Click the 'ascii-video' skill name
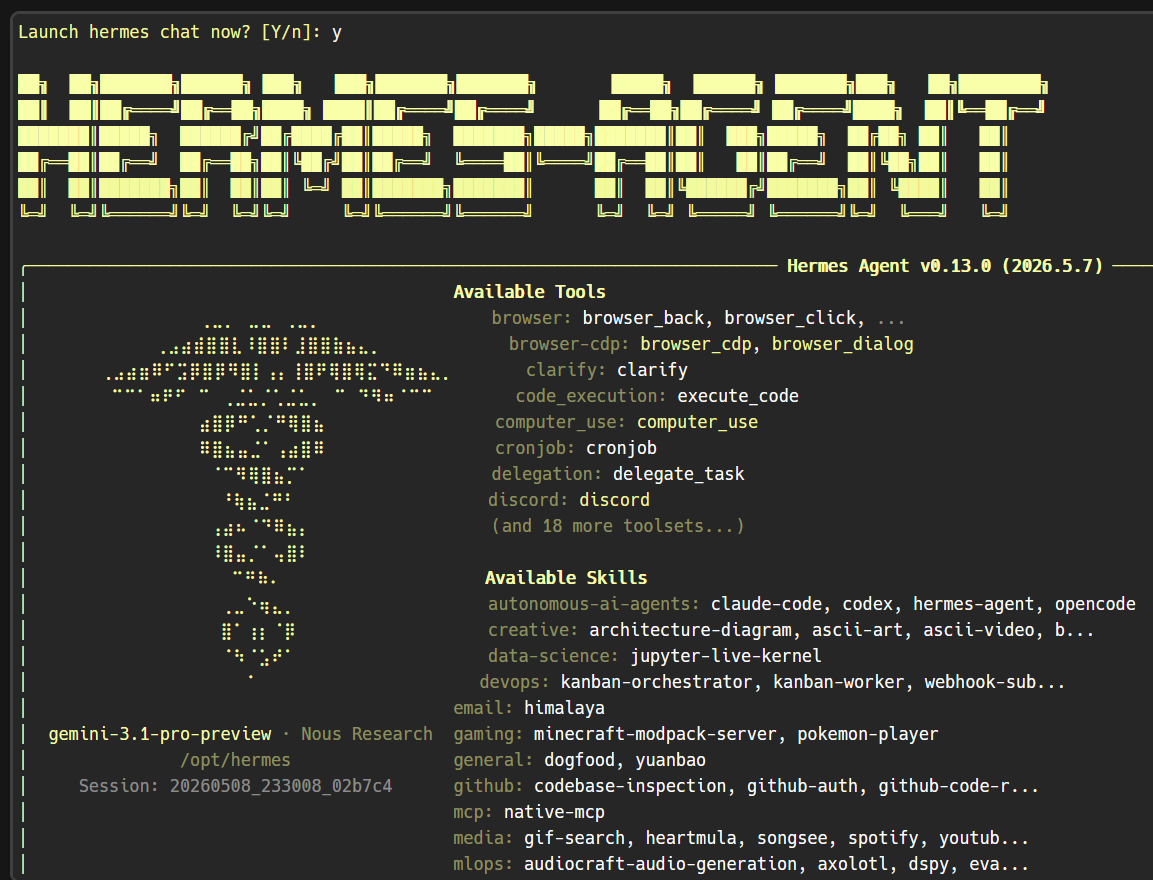The image size is (1153, 880). tap(979, 630)
